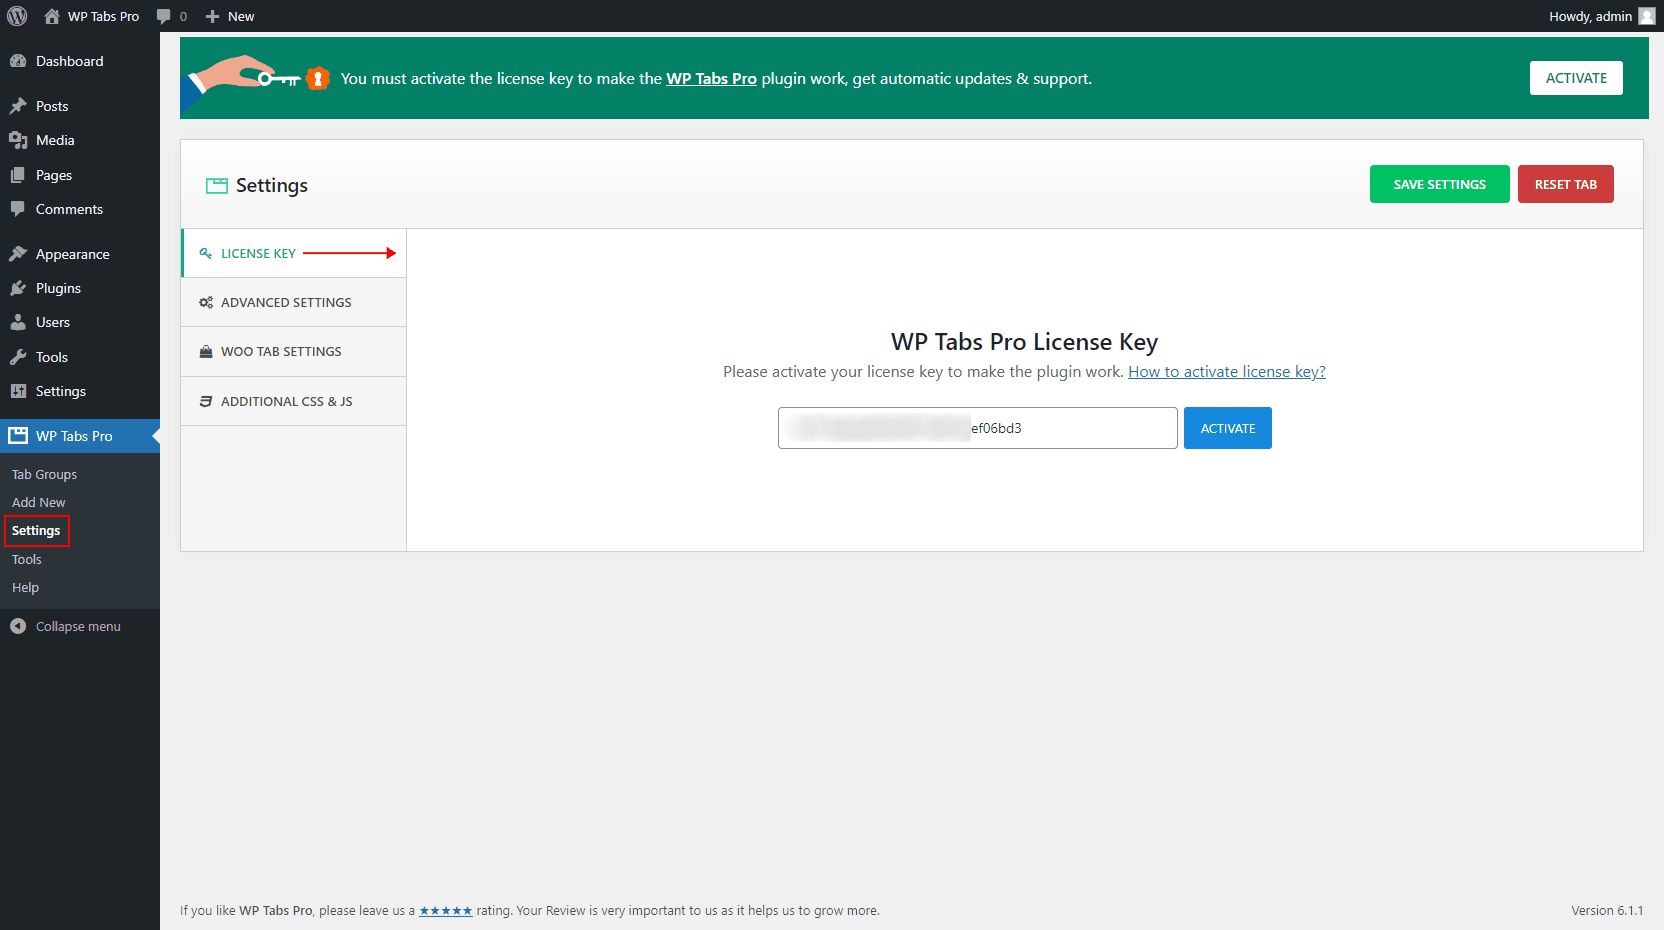Click the WordPress logo icon

[17, 16]
